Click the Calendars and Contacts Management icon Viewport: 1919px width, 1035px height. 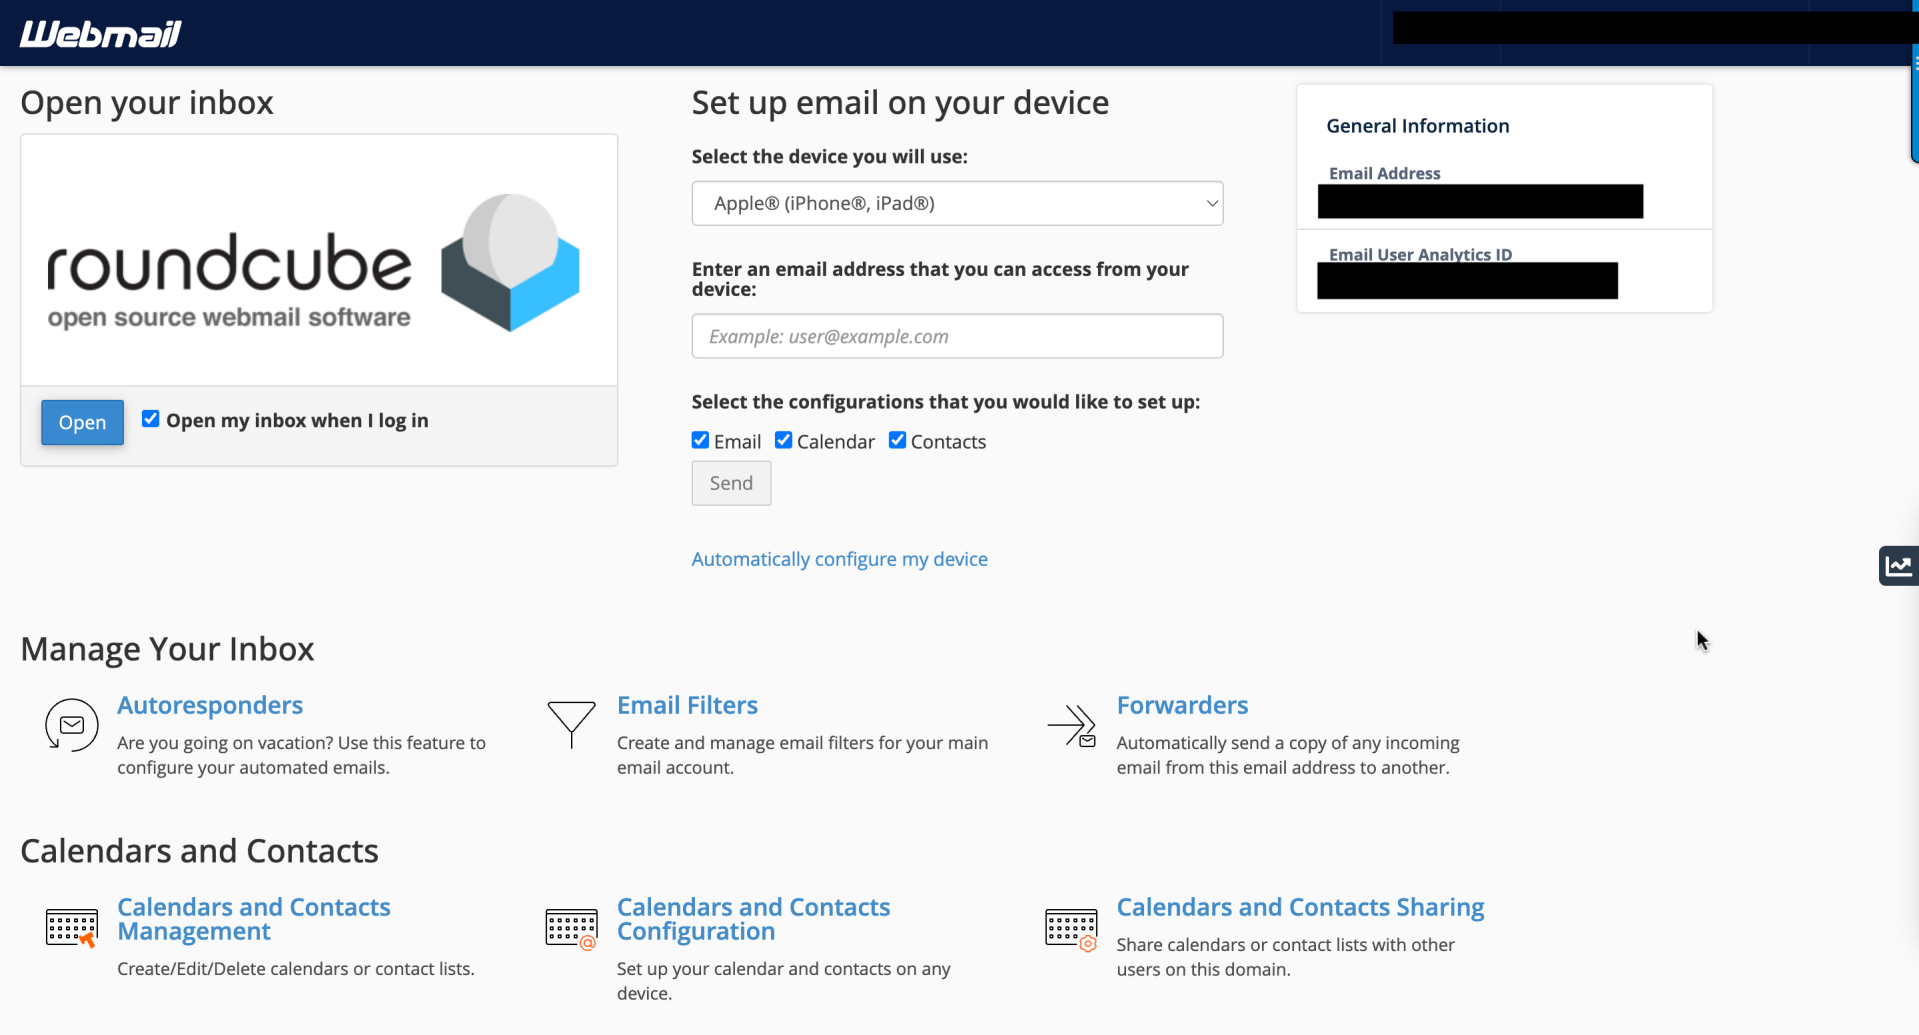(x=71, y=928)
